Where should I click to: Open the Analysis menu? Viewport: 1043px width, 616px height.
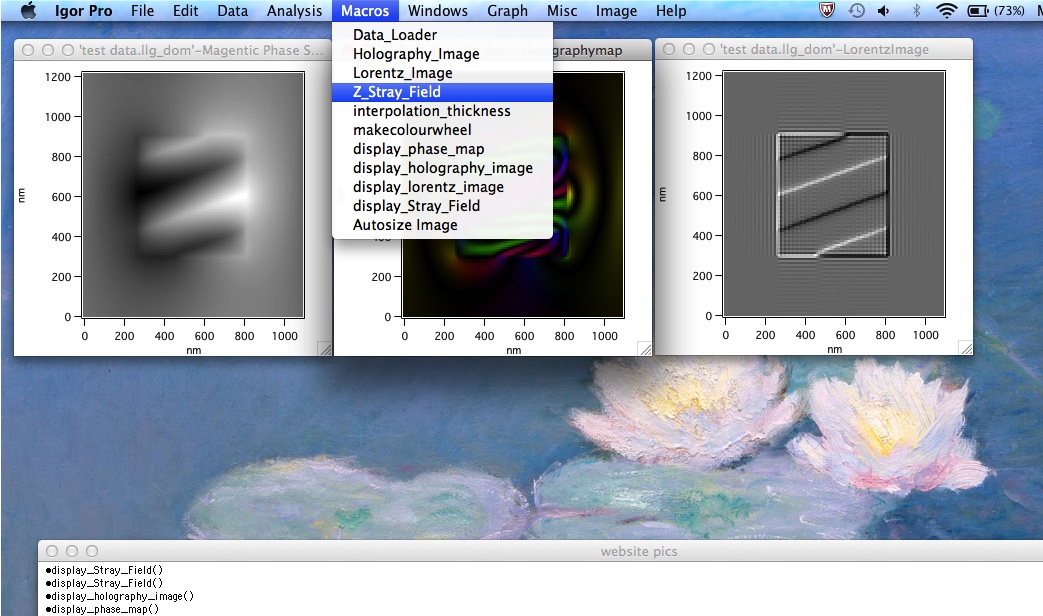click(x=294, y=11)
